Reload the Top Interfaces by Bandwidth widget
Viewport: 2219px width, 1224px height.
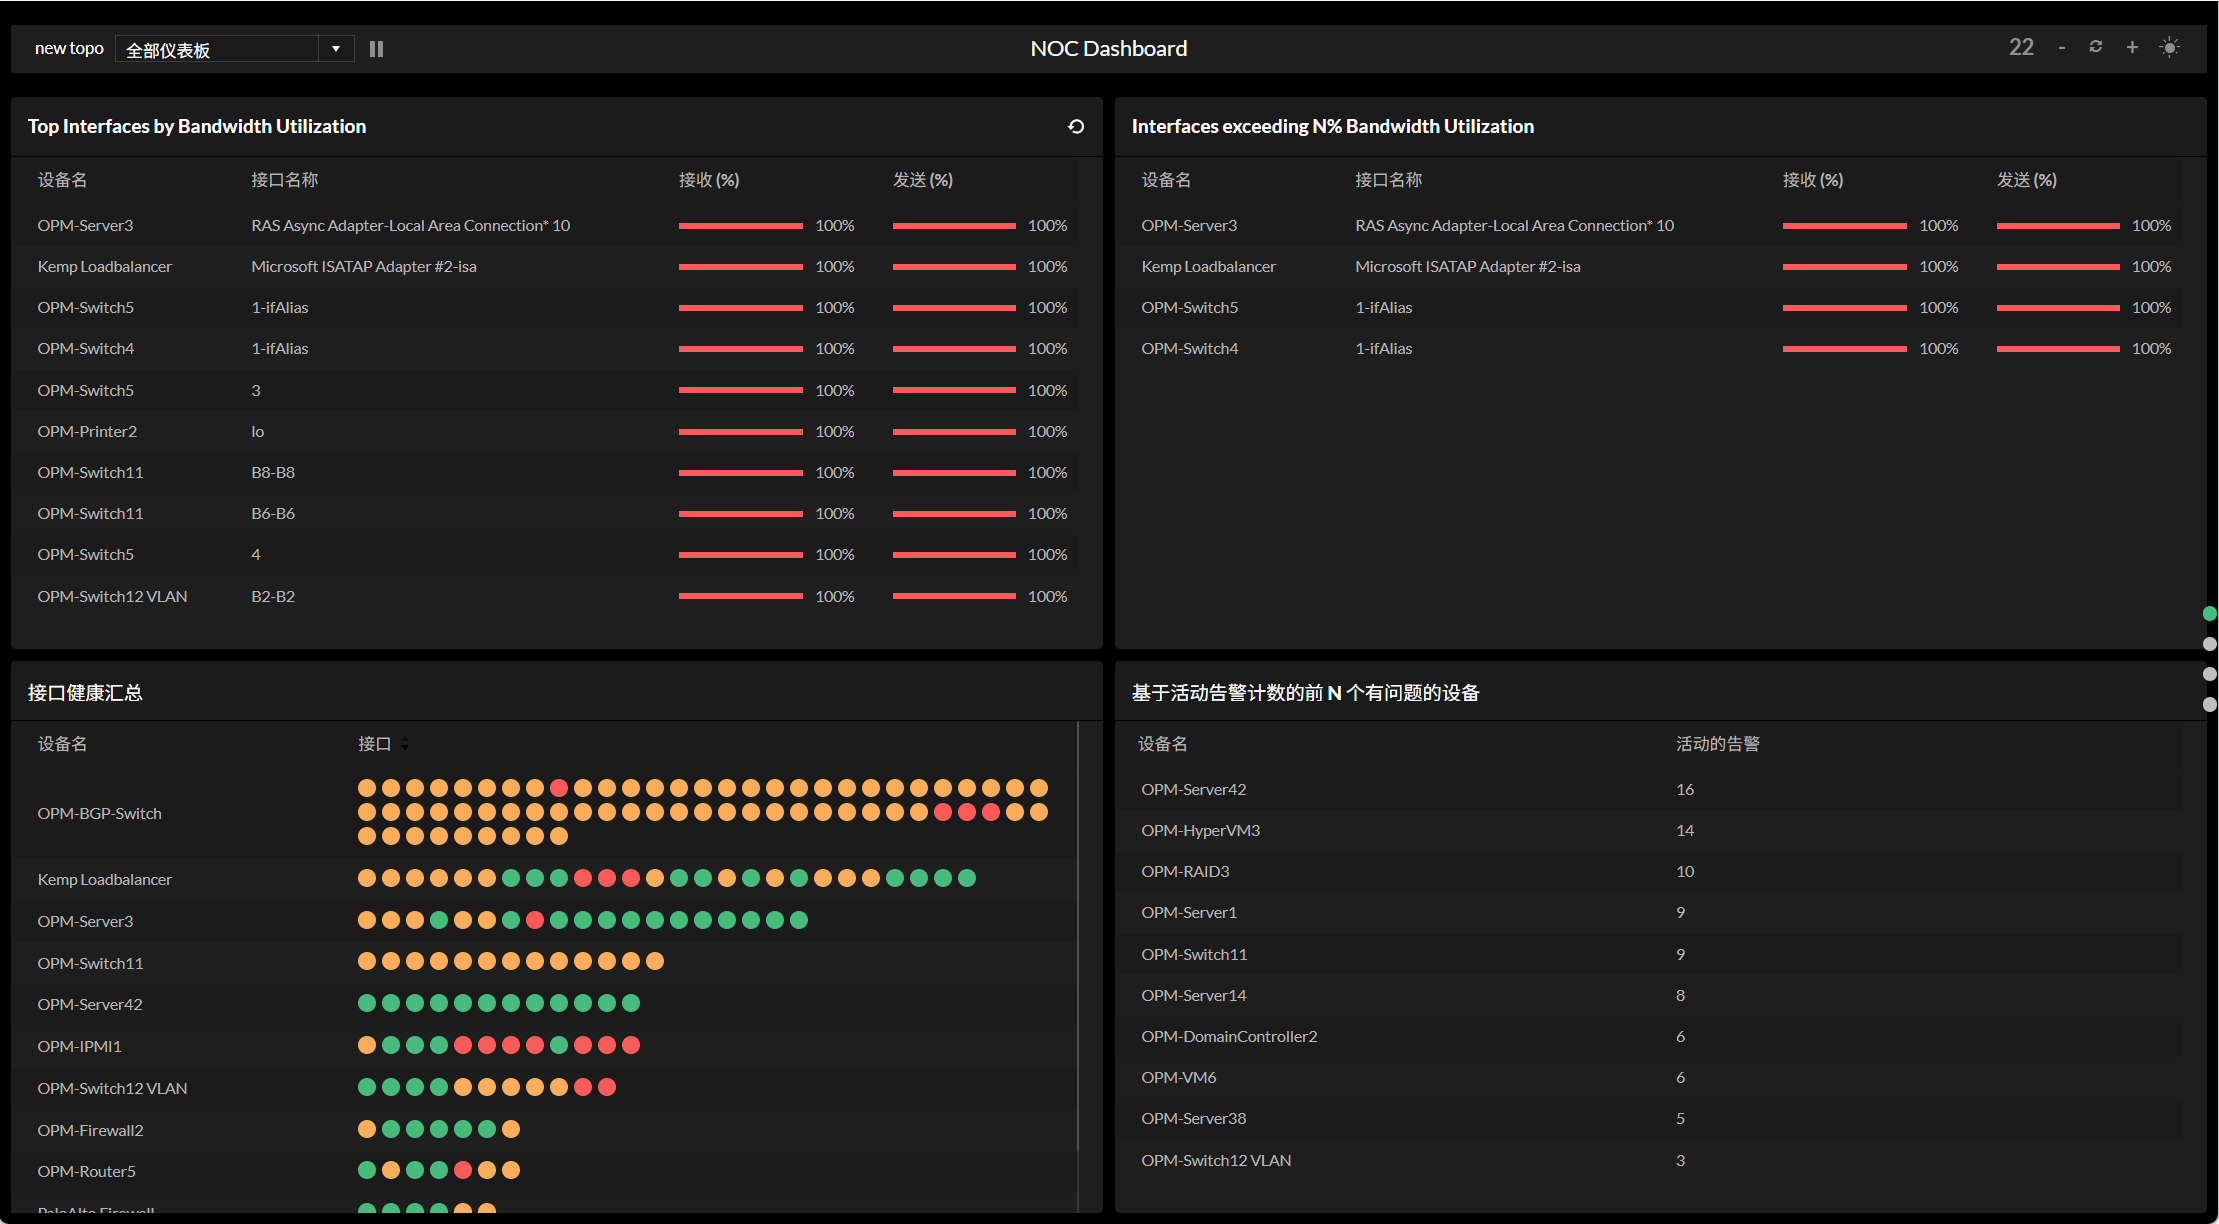tap(1076, 126)
